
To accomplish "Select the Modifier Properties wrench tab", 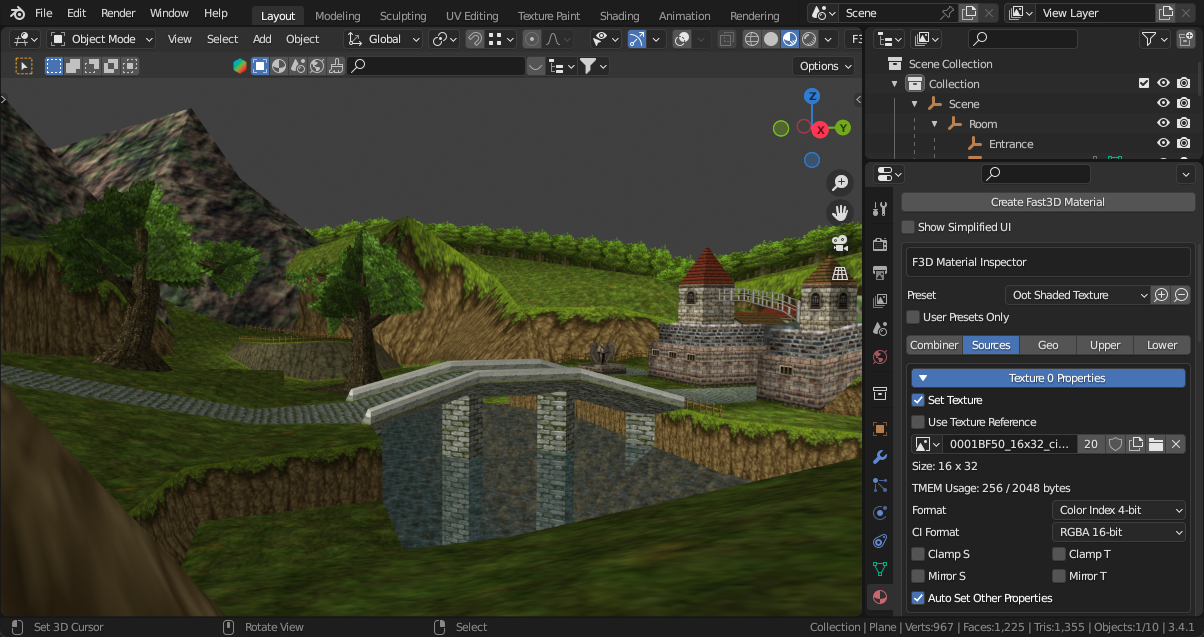I will [x=880, y=457].
